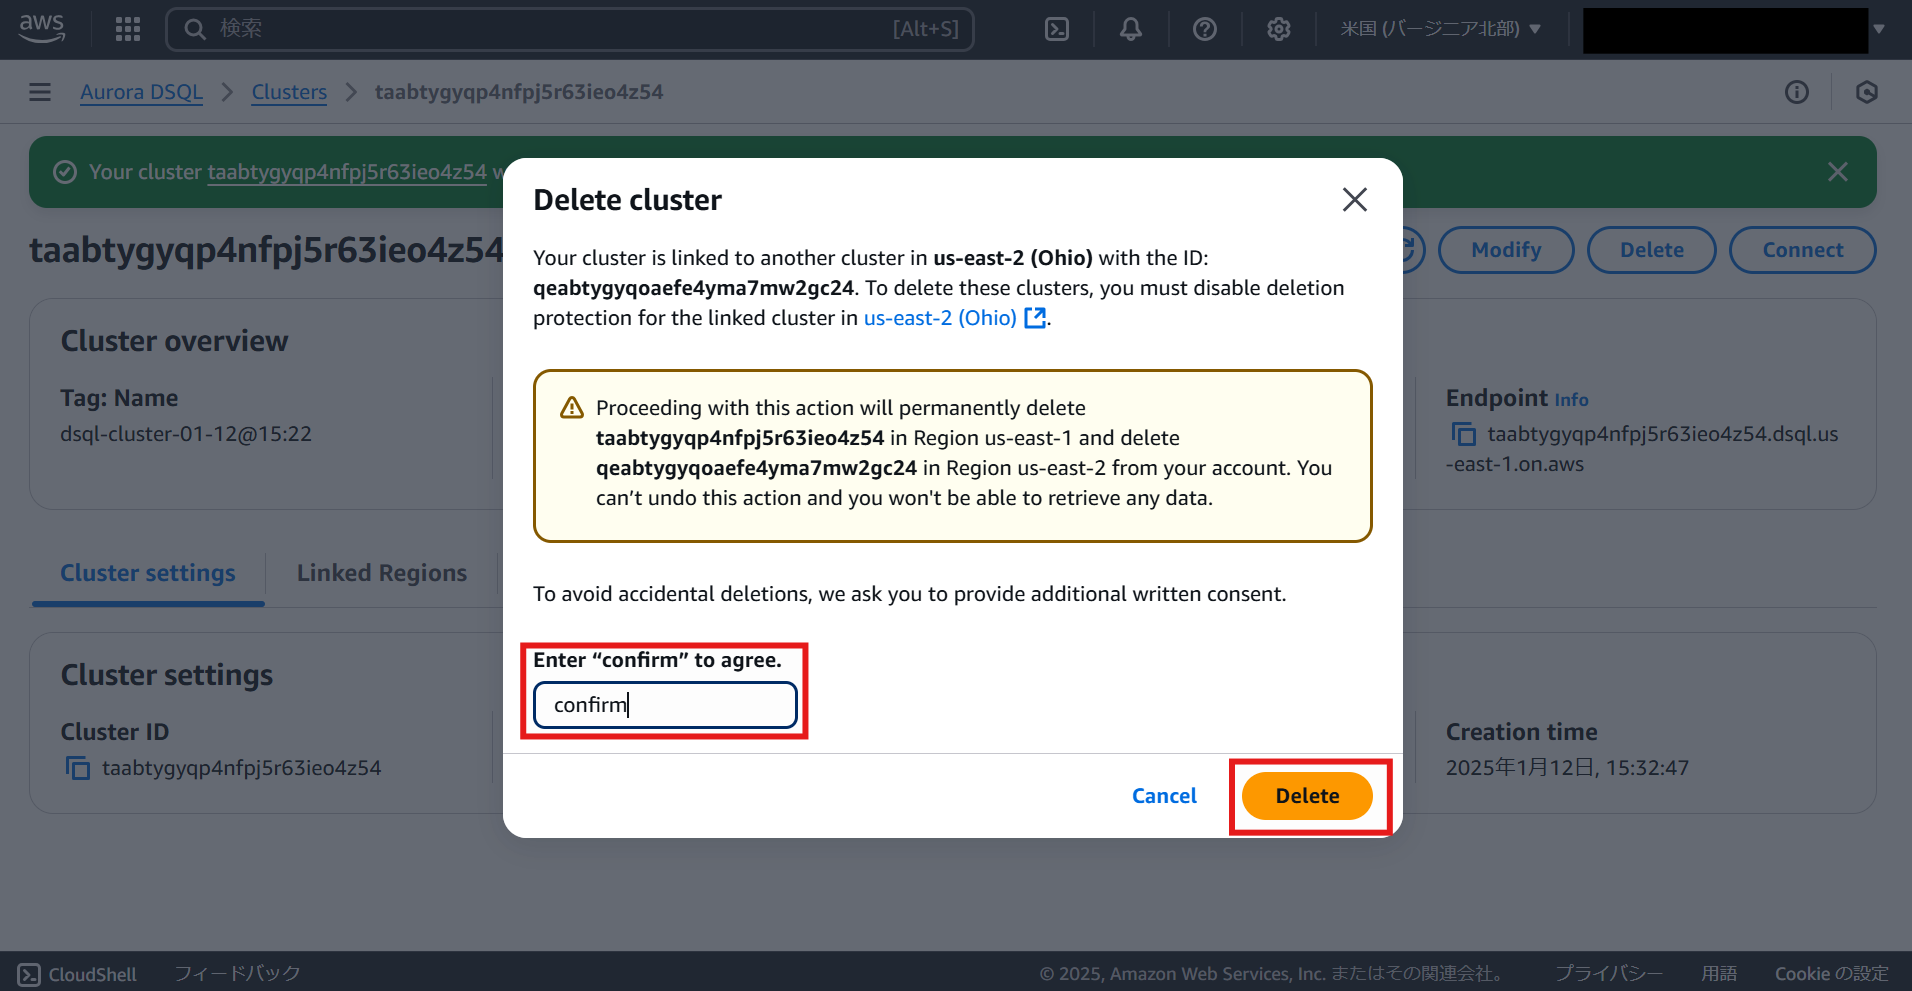
Task: Open the AWS services grid menu
Action: (x=128, y=29)
